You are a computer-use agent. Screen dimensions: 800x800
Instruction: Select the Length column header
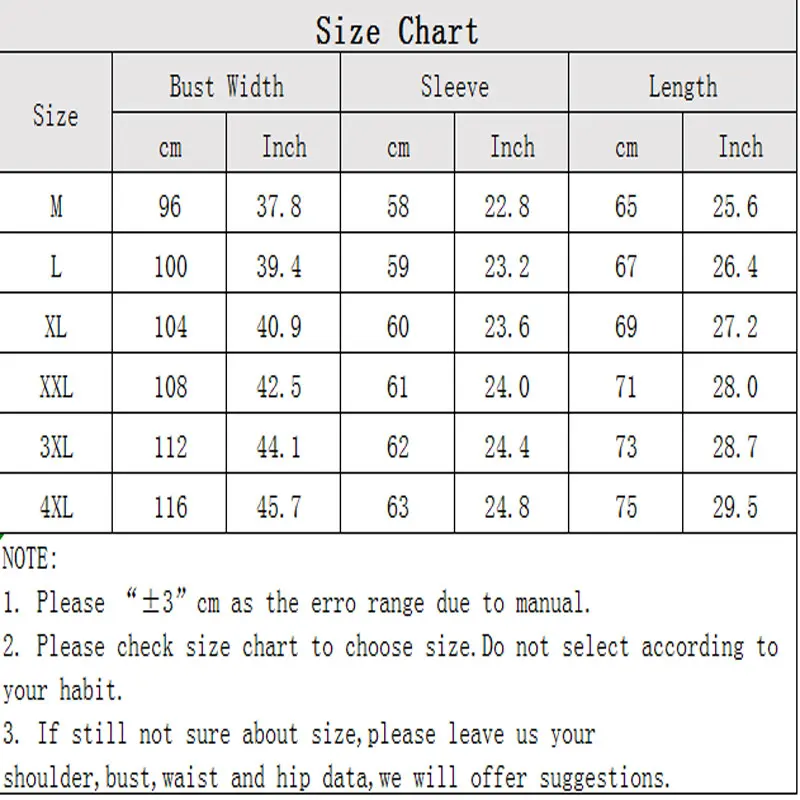tap(683, 86)
